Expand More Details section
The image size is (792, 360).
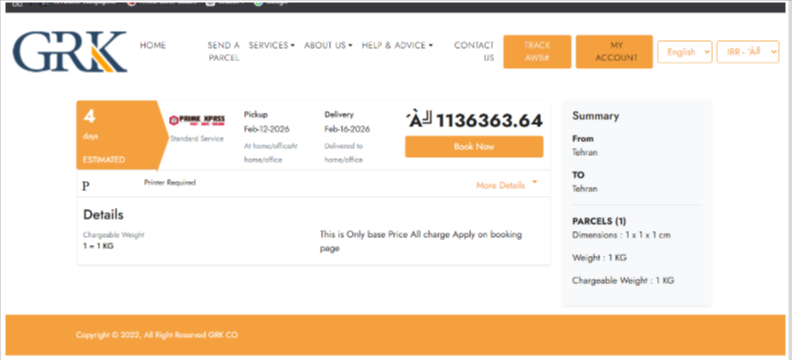click(507, 185)
